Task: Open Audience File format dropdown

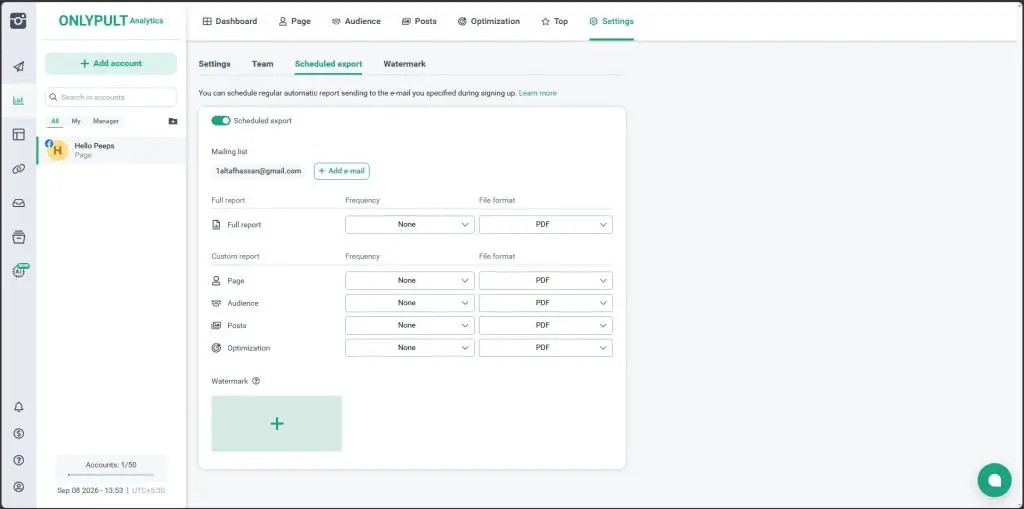Action: [545, 303]
